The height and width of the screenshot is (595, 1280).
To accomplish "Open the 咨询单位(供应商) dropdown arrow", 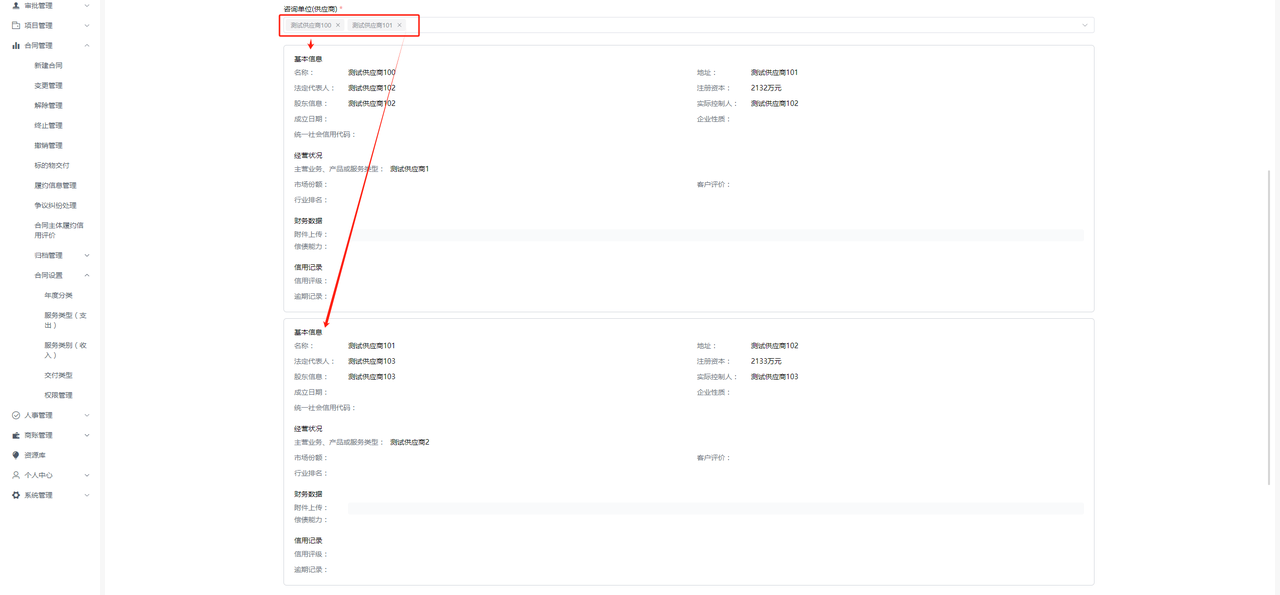I will (x=1084, y=25).
